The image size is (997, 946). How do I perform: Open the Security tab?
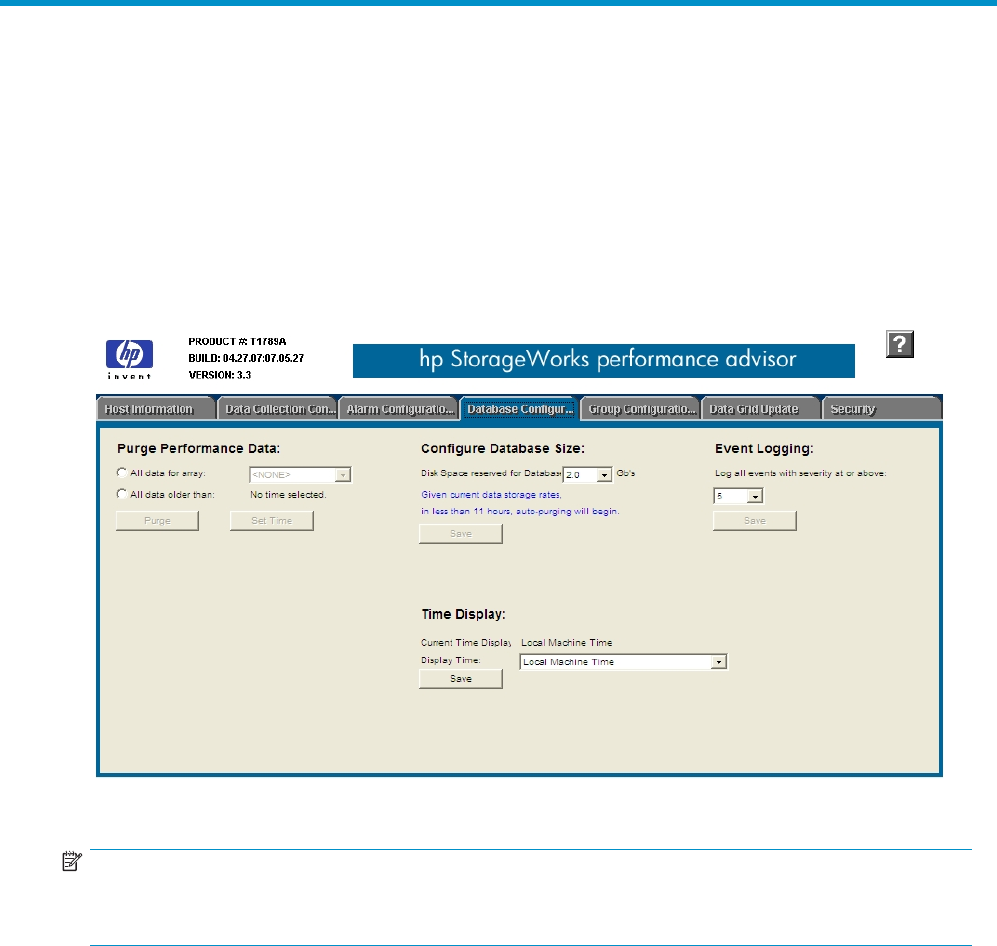click(x=882, y=409)
